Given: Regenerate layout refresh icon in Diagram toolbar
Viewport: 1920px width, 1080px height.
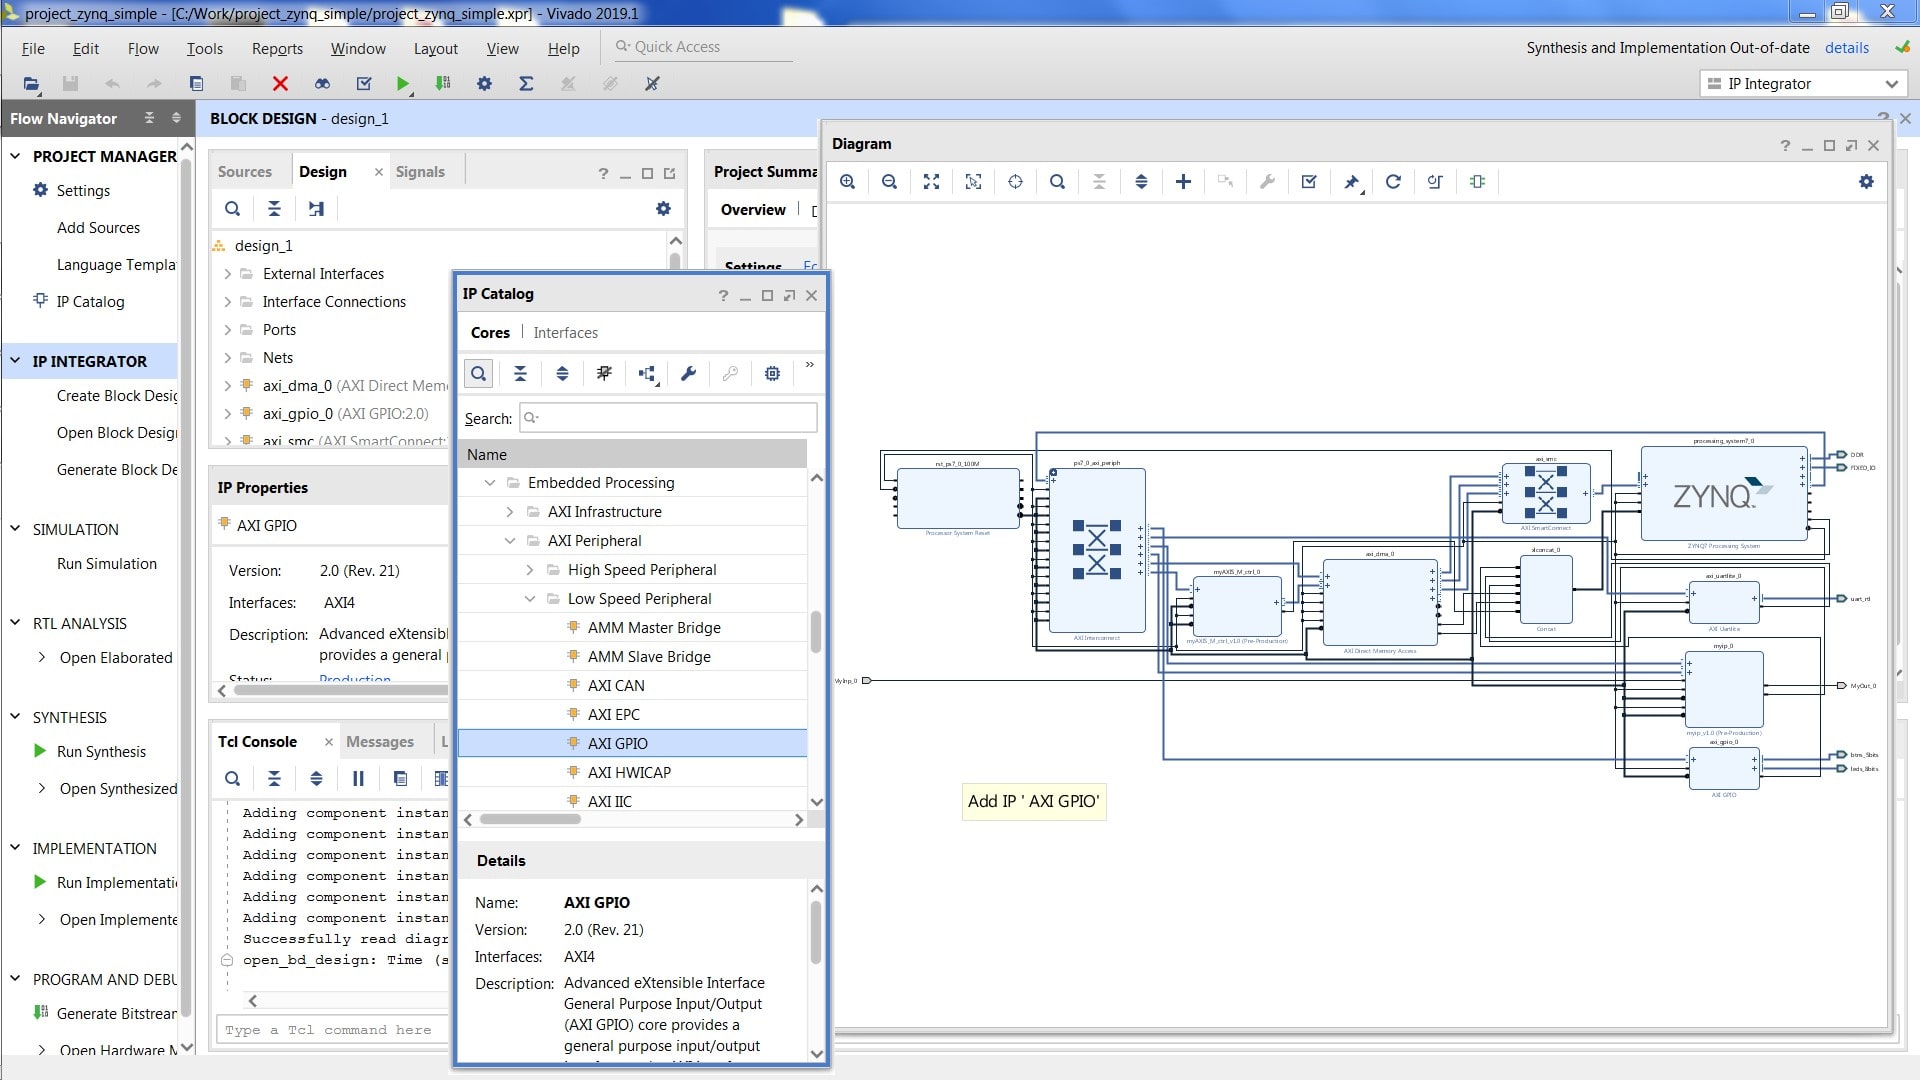Looking at the screenshot, I should [x=1393, y=182].
